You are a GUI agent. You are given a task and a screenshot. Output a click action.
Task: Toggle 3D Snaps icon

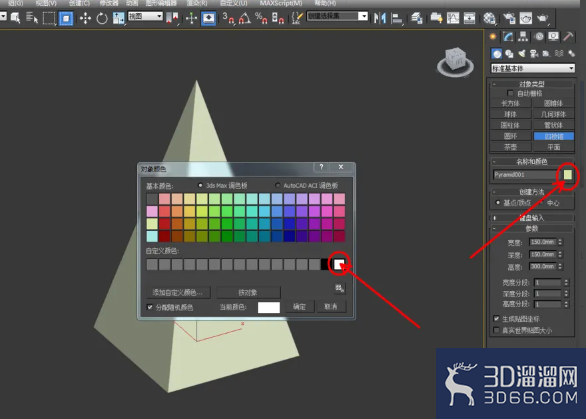click(228, 18)
